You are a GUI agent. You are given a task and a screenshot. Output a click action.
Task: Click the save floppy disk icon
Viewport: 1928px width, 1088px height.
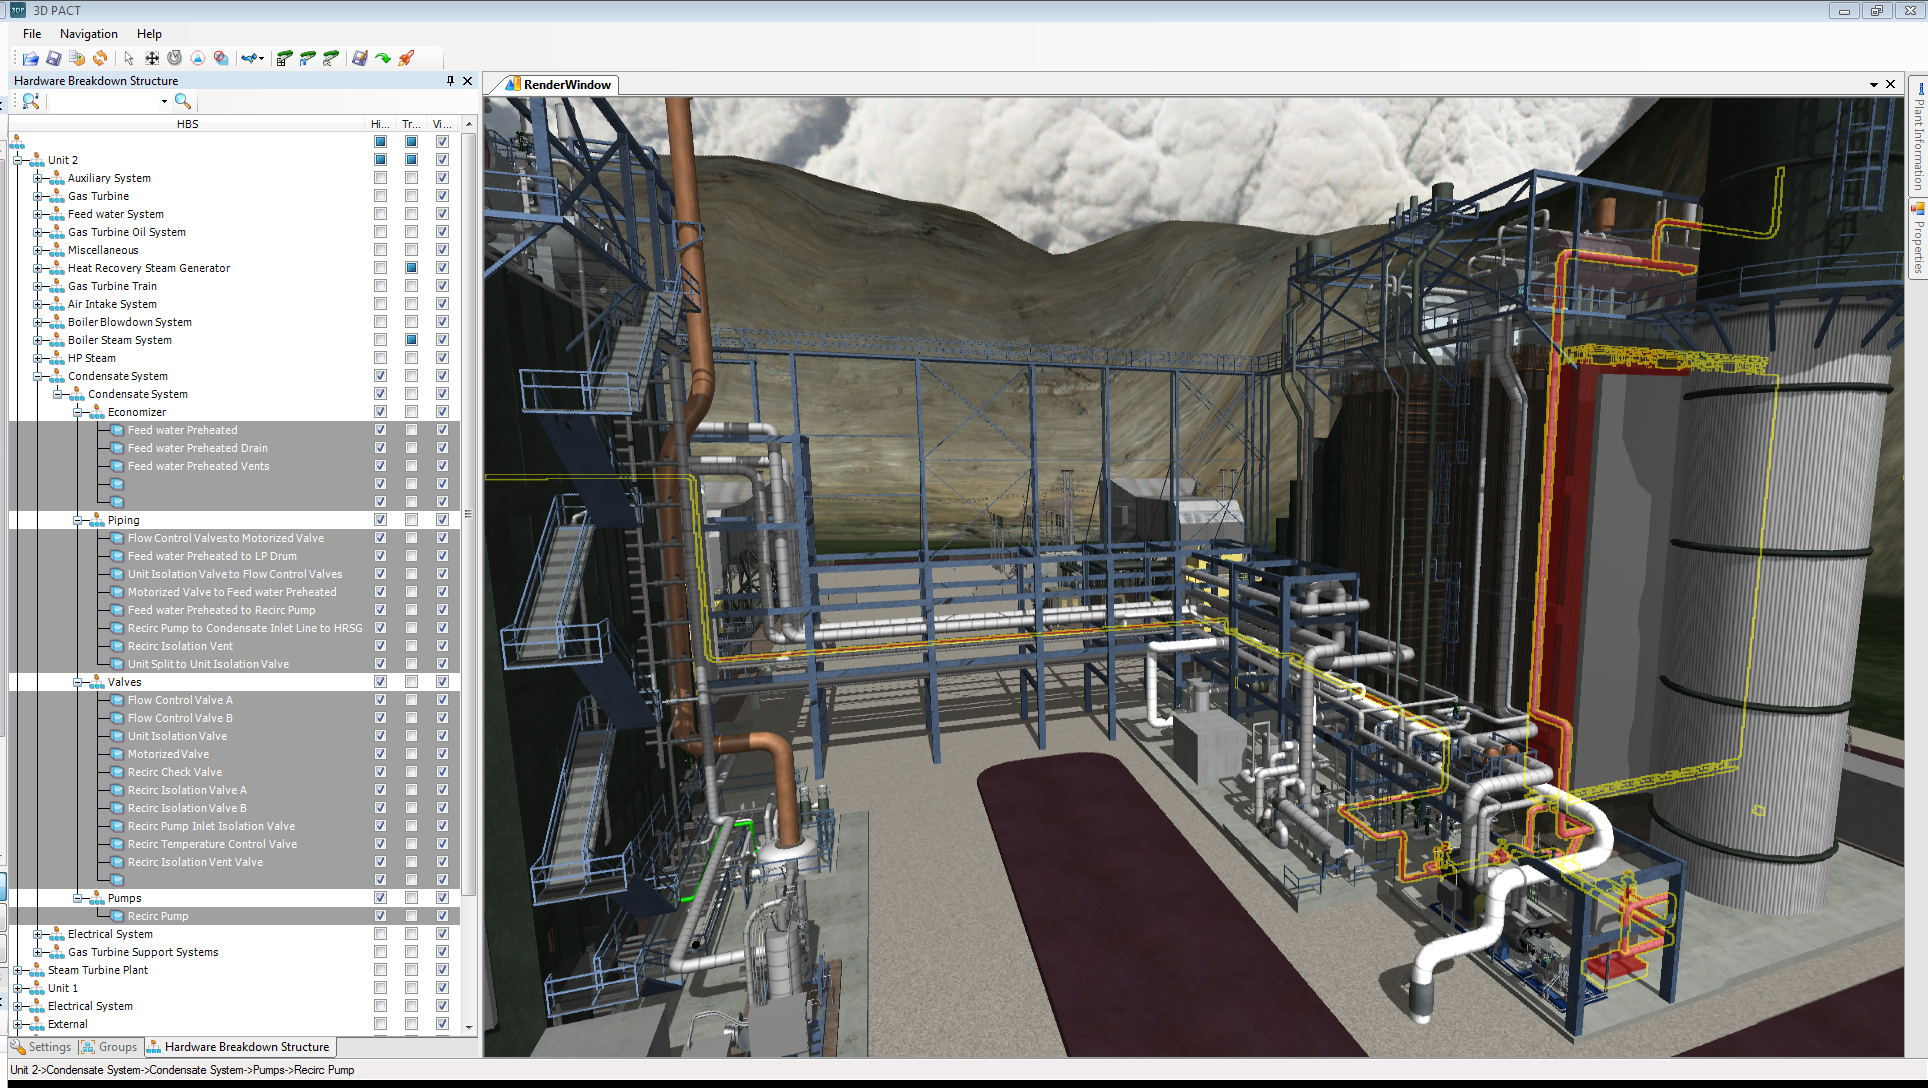54,59
